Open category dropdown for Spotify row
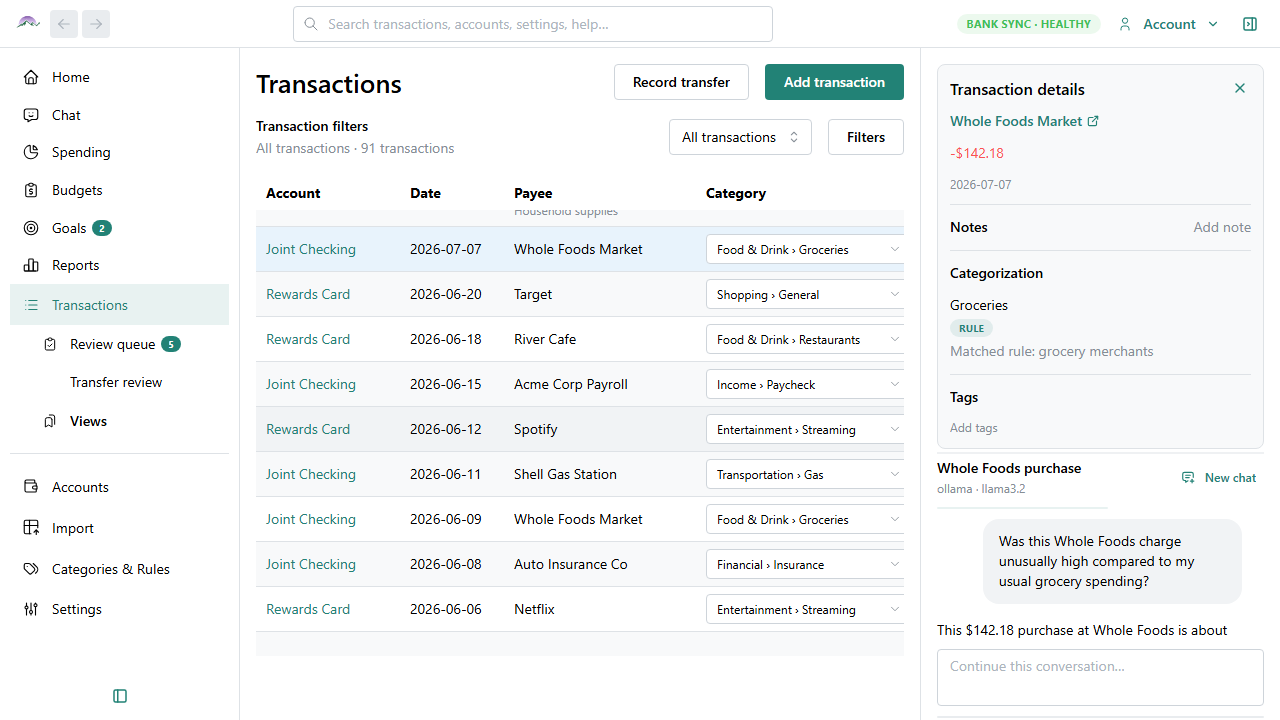The width and height of the screenshot is (1280, 720). tap(805, 429)
